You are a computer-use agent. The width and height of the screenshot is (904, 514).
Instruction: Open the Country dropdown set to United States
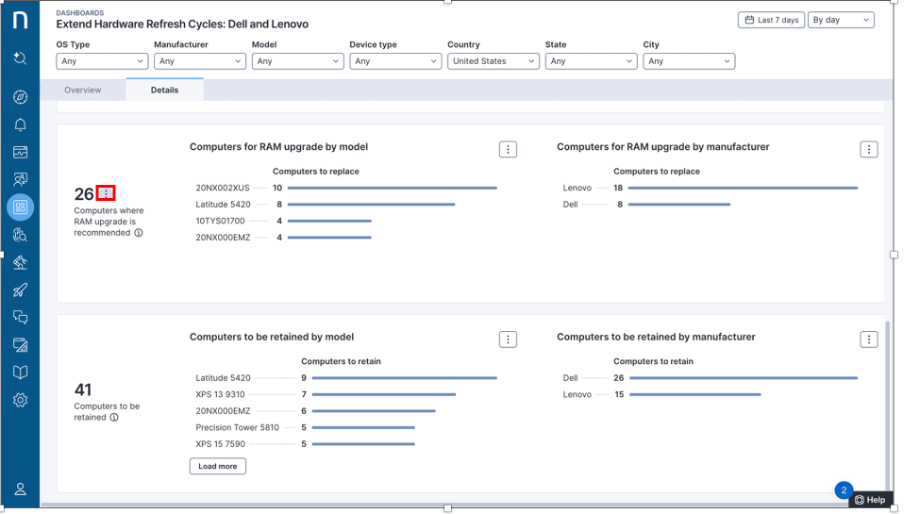coord(493,61)
